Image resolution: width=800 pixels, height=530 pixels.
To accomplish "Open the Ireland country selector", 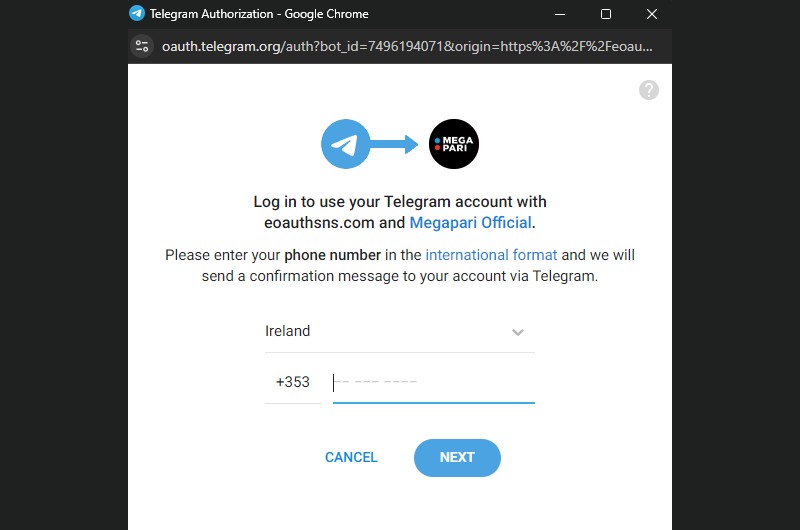I will [399, 332].
